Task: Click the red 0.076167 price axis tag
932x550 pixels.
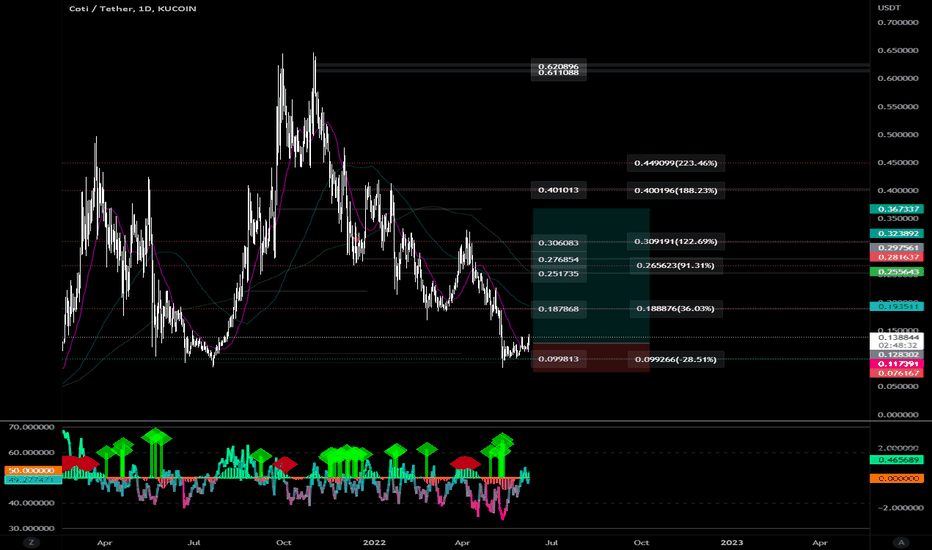Action: (x=898, y=373)
